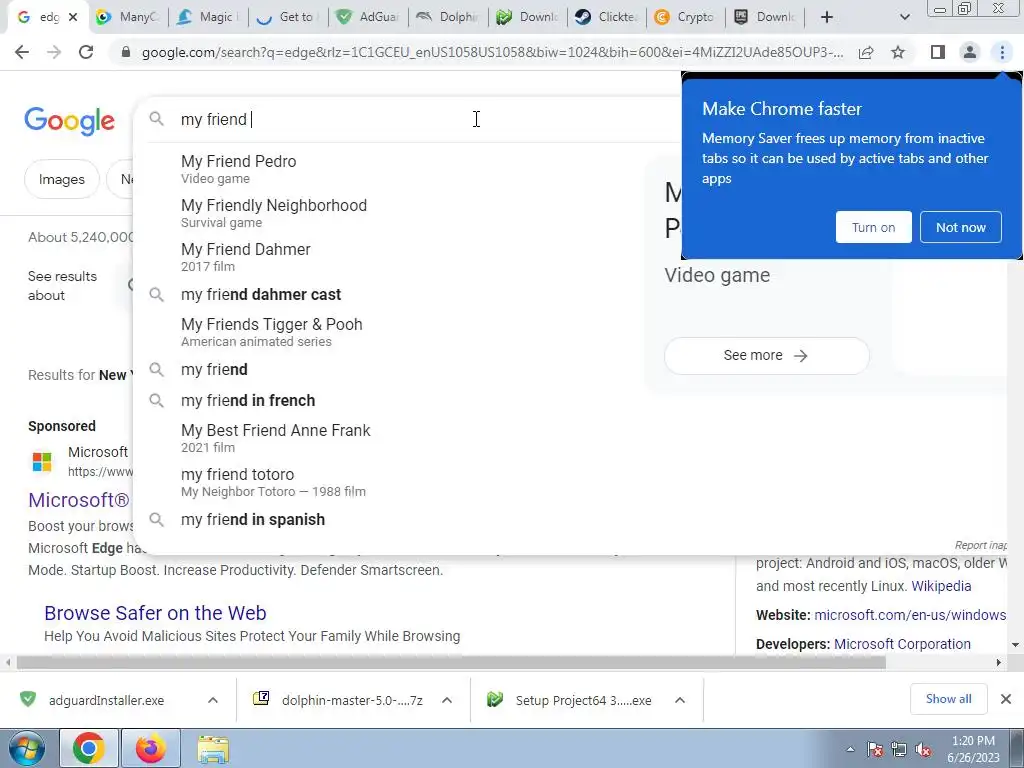Switch to the Crypto tab
This screenshot has height=768, width=1024.
coord(686,17)
